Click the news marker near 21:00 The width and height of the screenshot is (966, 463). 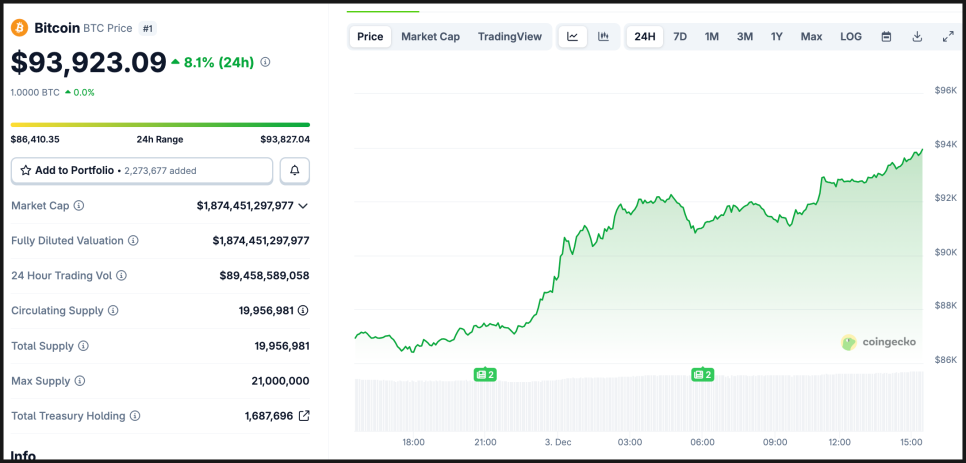click(x=485, y=375)
